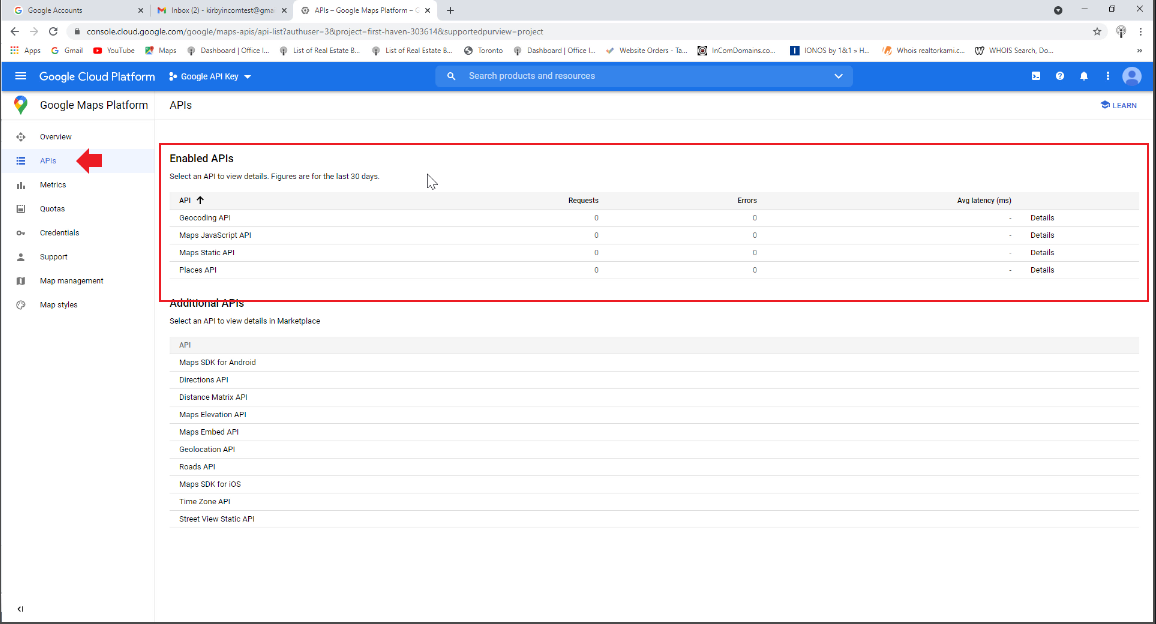The image size is (1156, 624).
Task: Collapse the left sidebar with bottom arrow
Action: pos(21,609)
